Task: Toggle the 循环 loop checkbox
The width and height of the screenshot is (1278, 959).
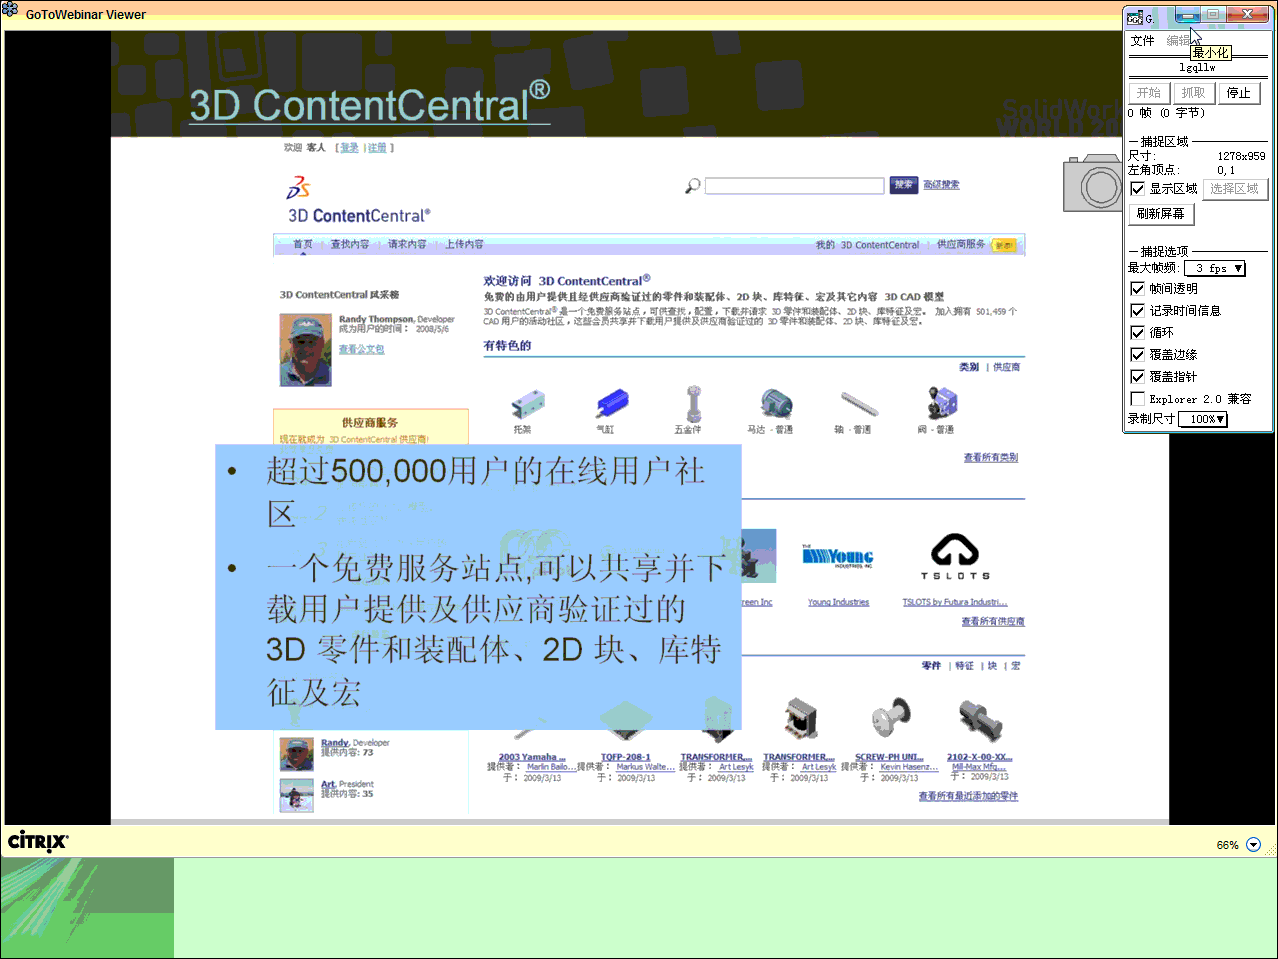Action: 1137,332
